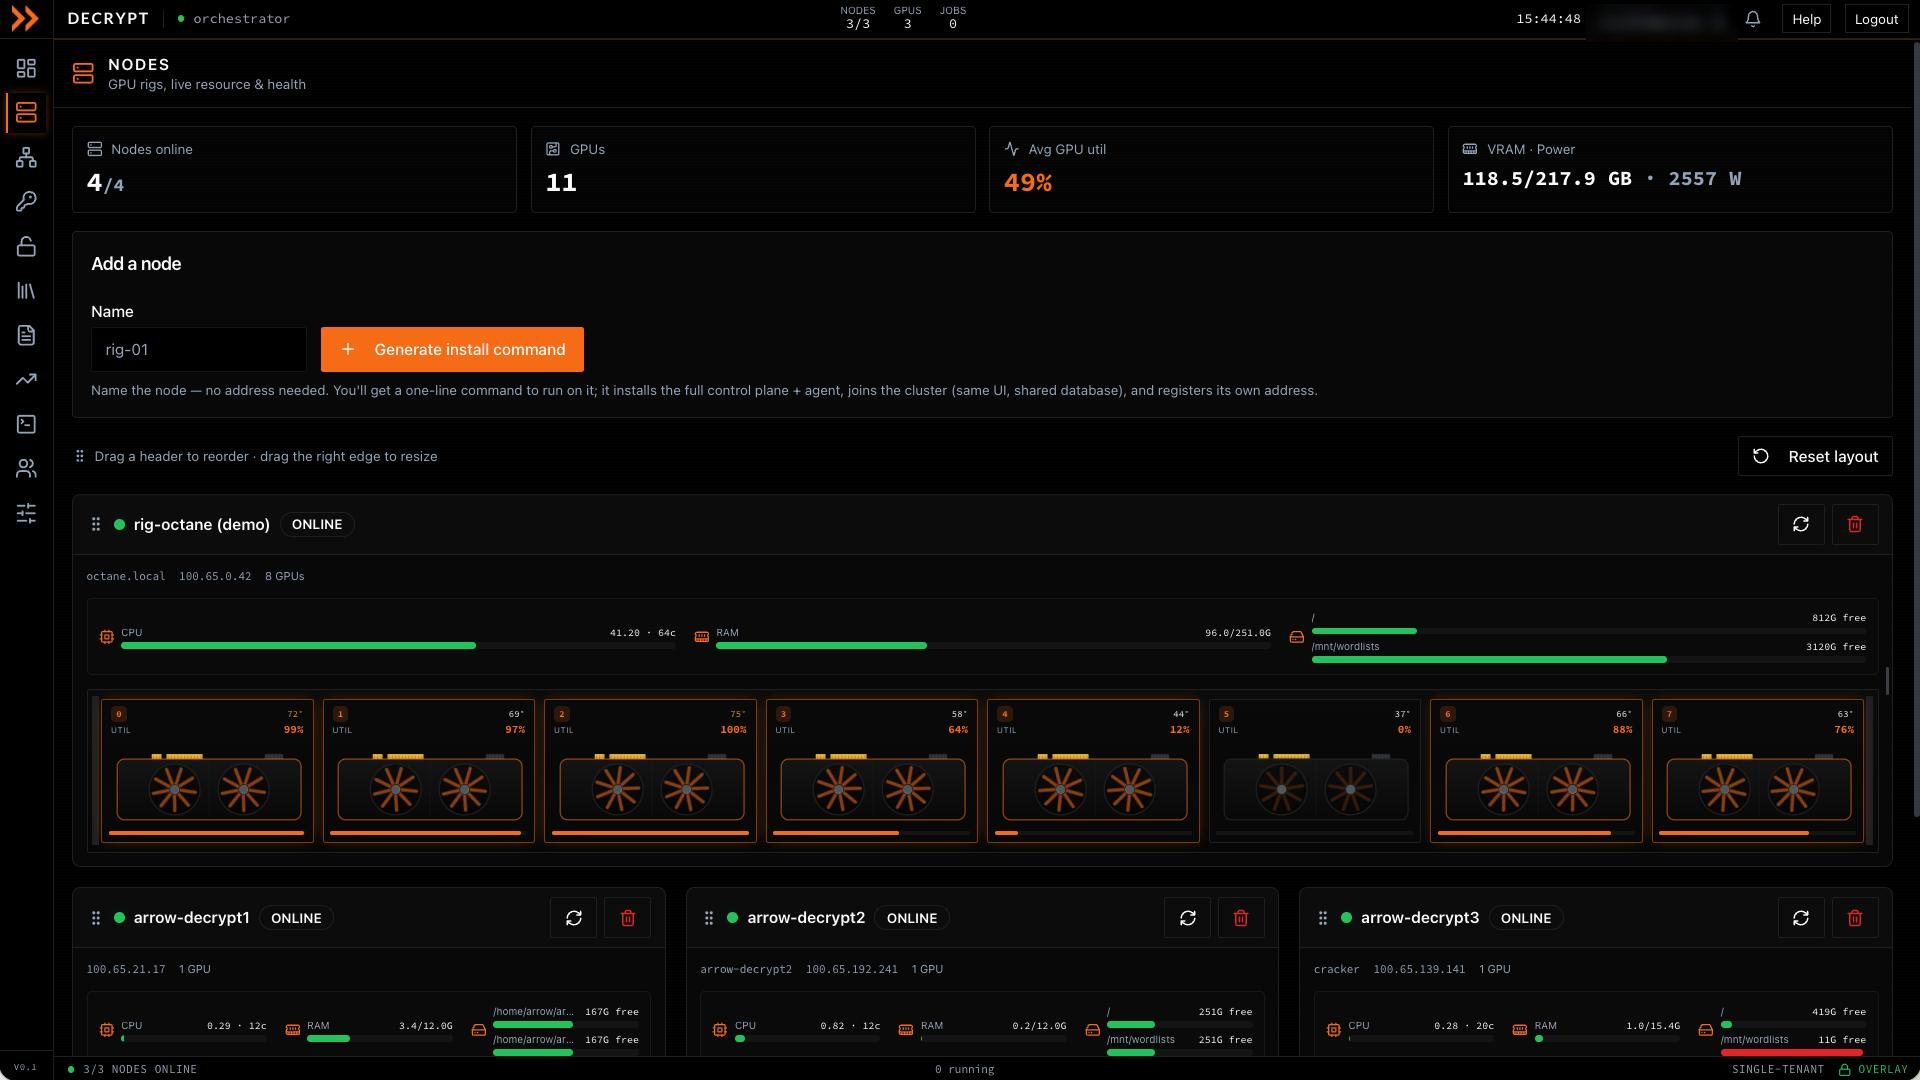Open the sliders settings icon in sidebar

[x=26, y=513]
